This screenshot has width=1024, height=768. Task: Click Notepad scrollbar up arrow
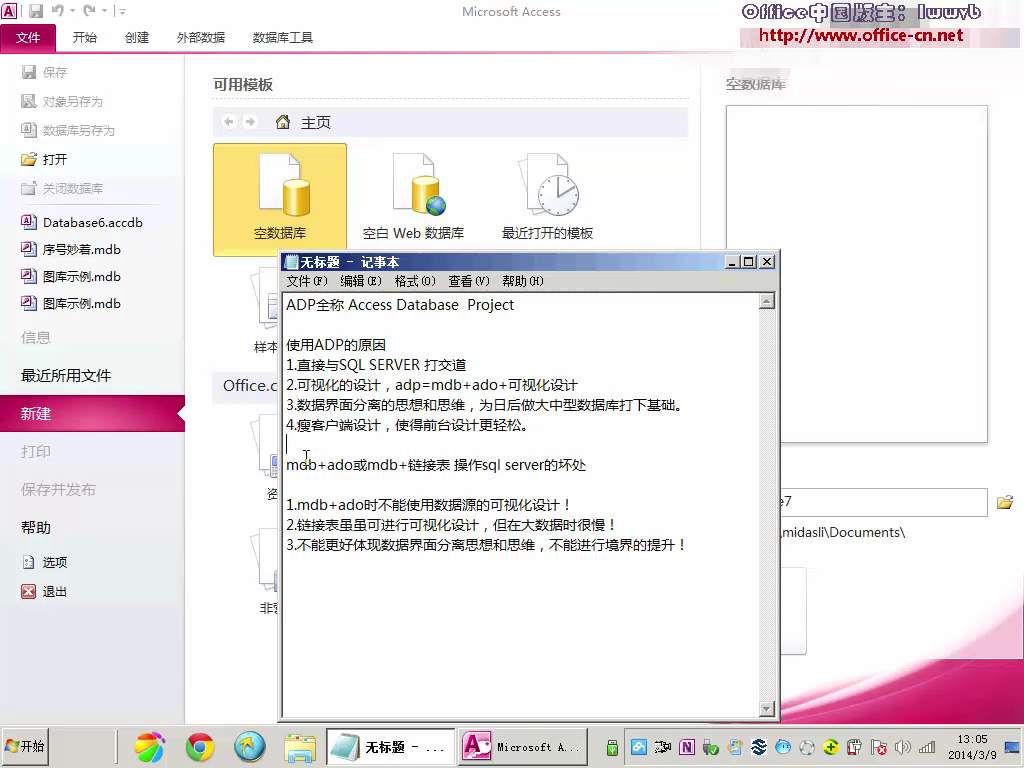tap(767, 301)
